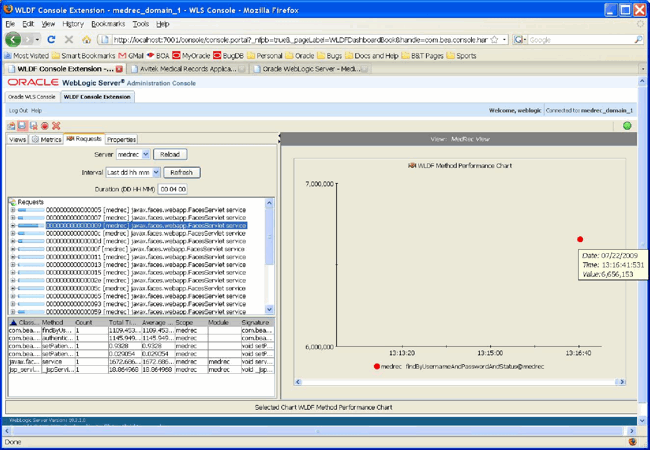Click the Firefox back arrow button
Viewport: 650px width, 450px height.
(13, 40)
